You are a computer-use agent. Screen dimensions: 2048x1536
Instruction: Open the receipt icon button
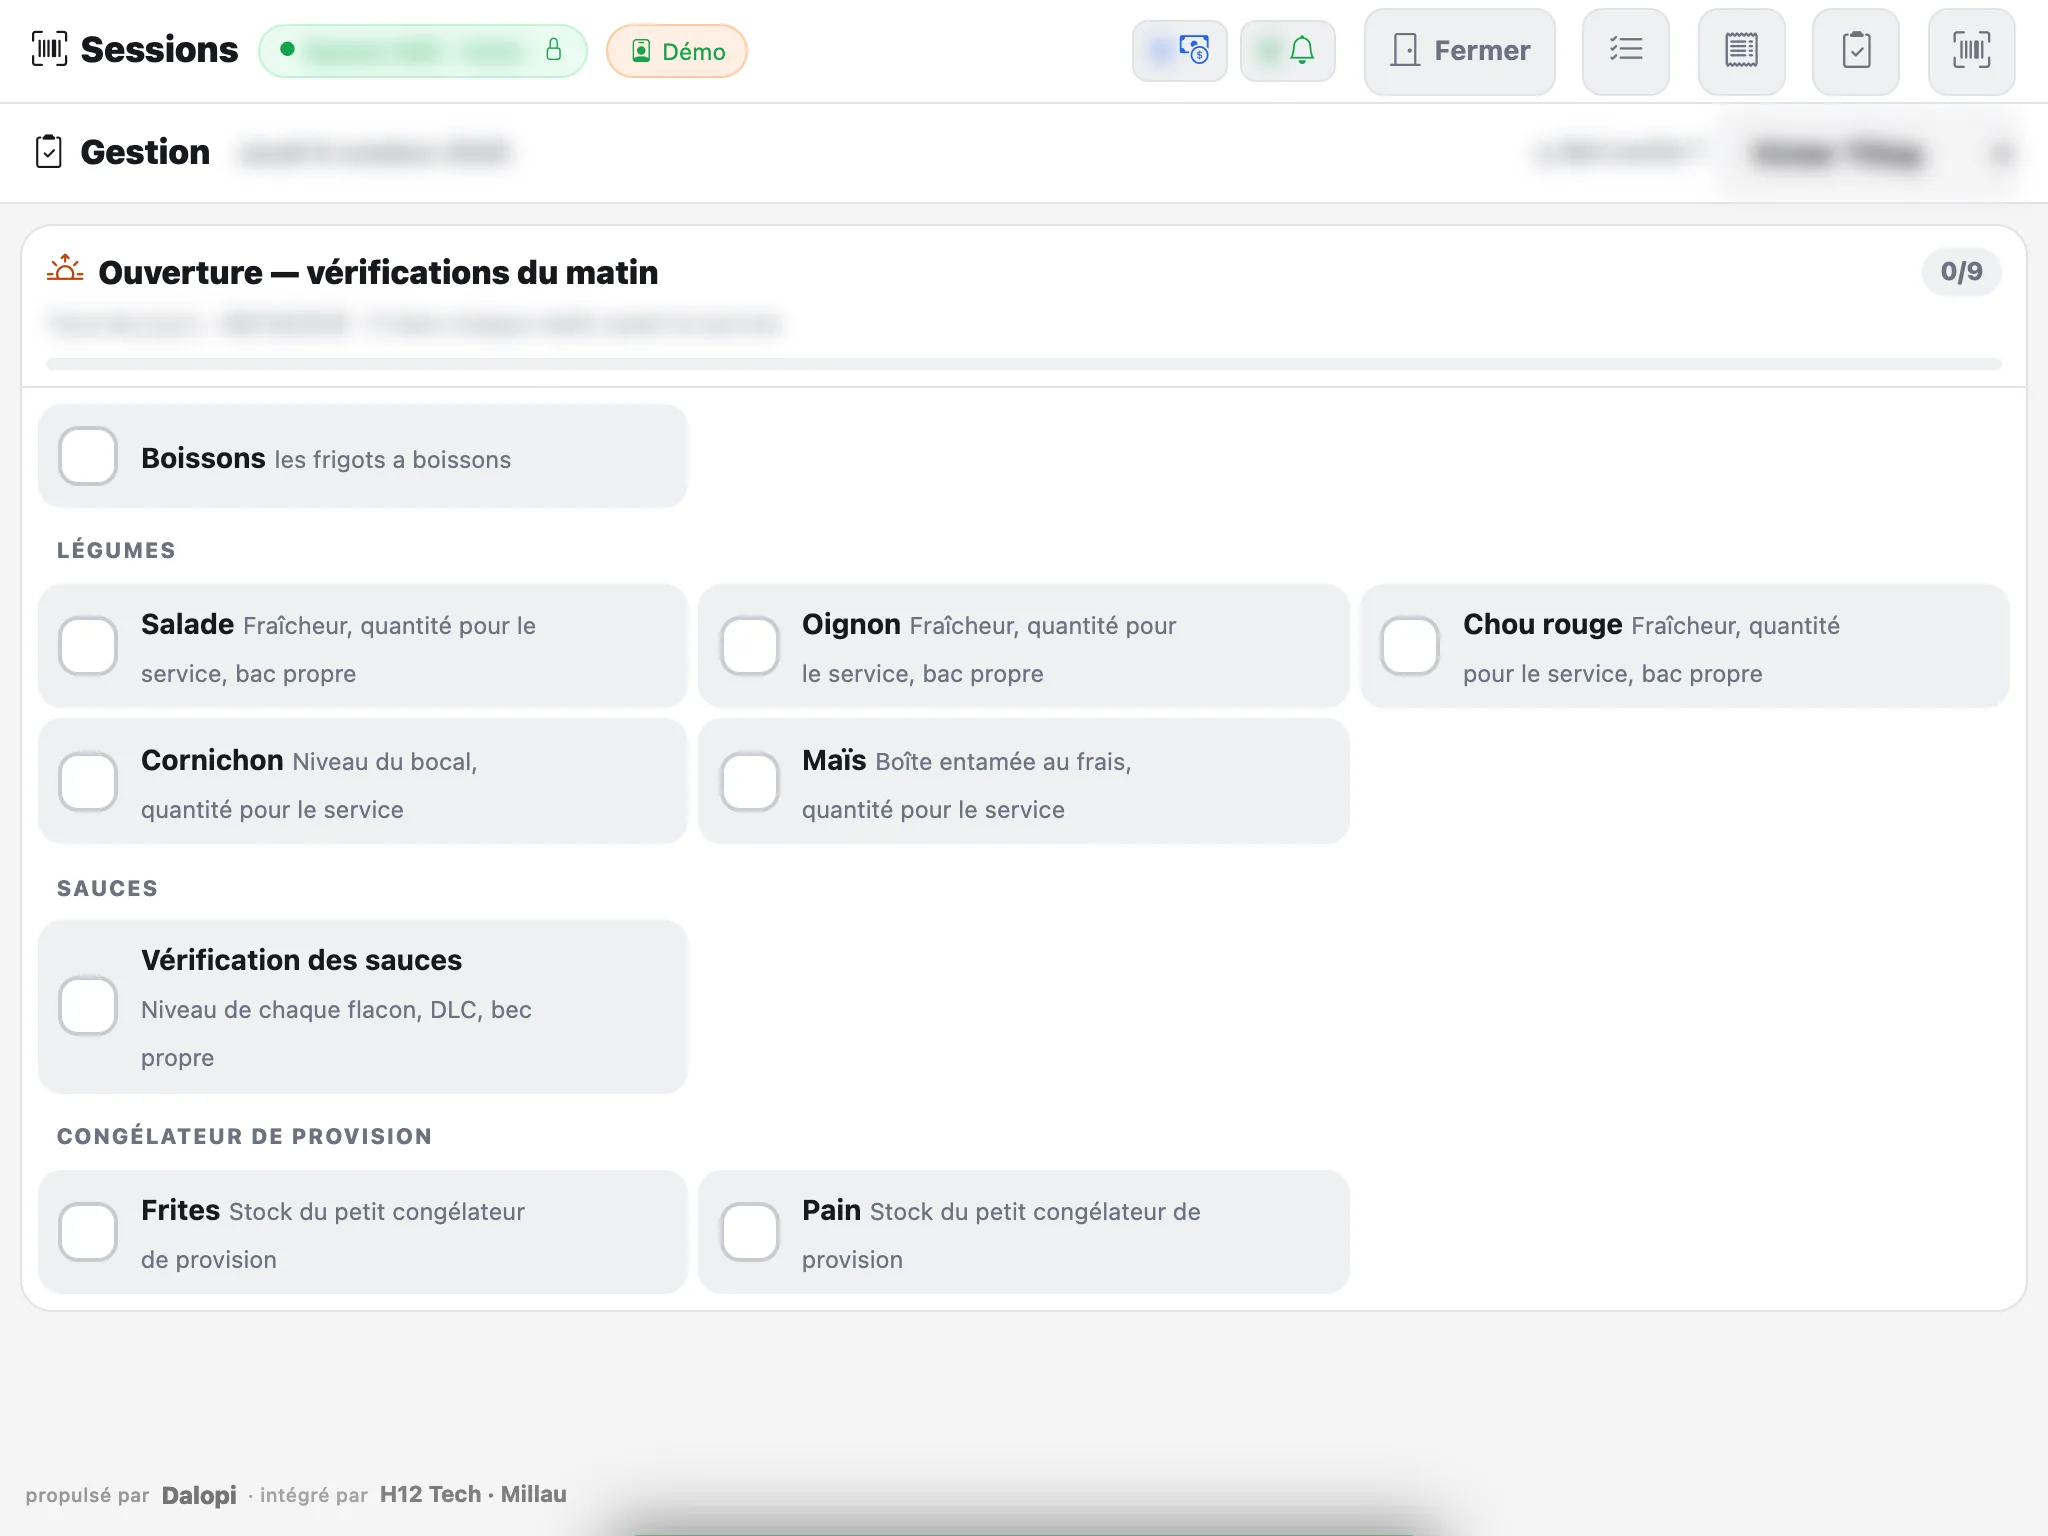[x=1741, y=51]
